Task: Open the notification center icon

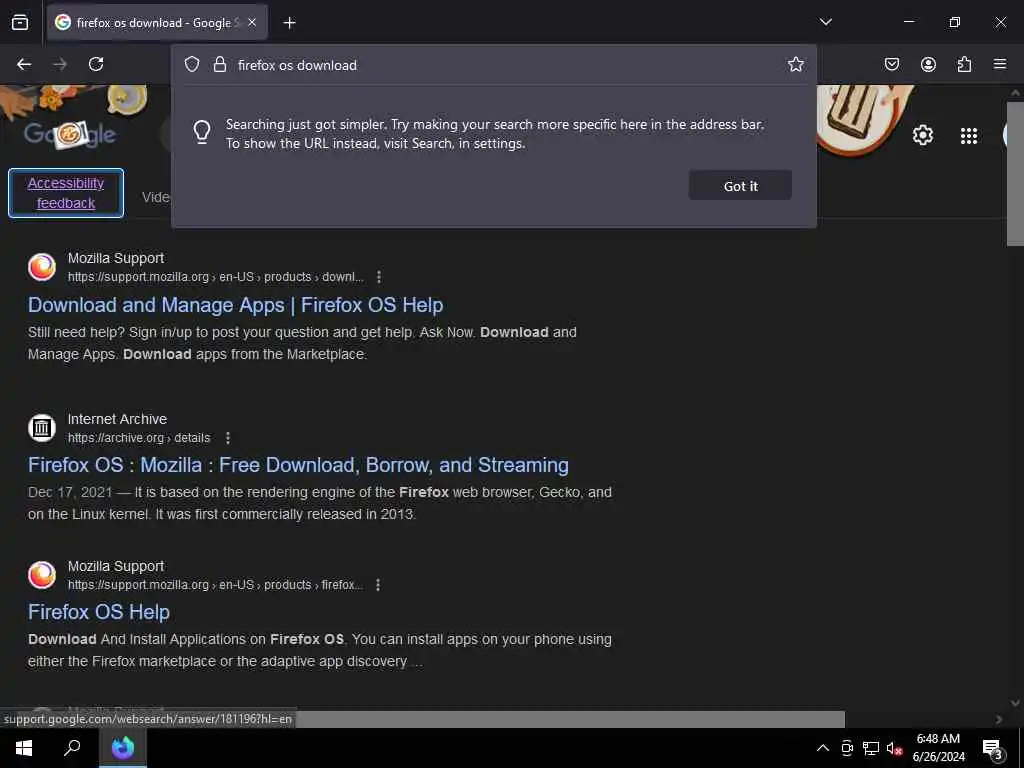Action: coord(993,748)
